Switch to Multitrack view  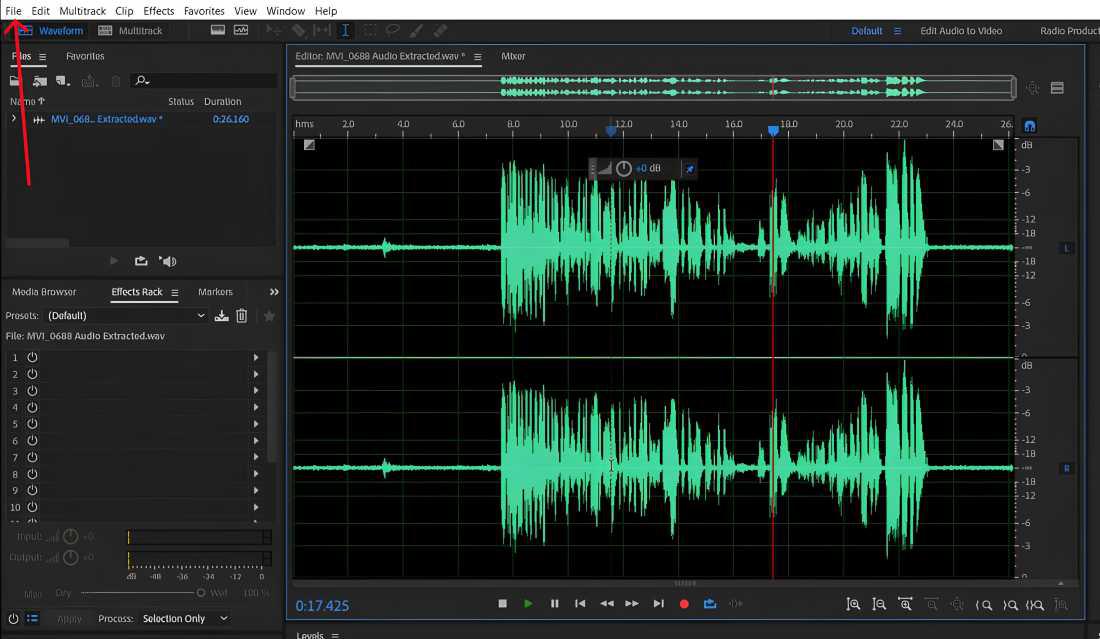pyautogui.click(x=131, y=31)
